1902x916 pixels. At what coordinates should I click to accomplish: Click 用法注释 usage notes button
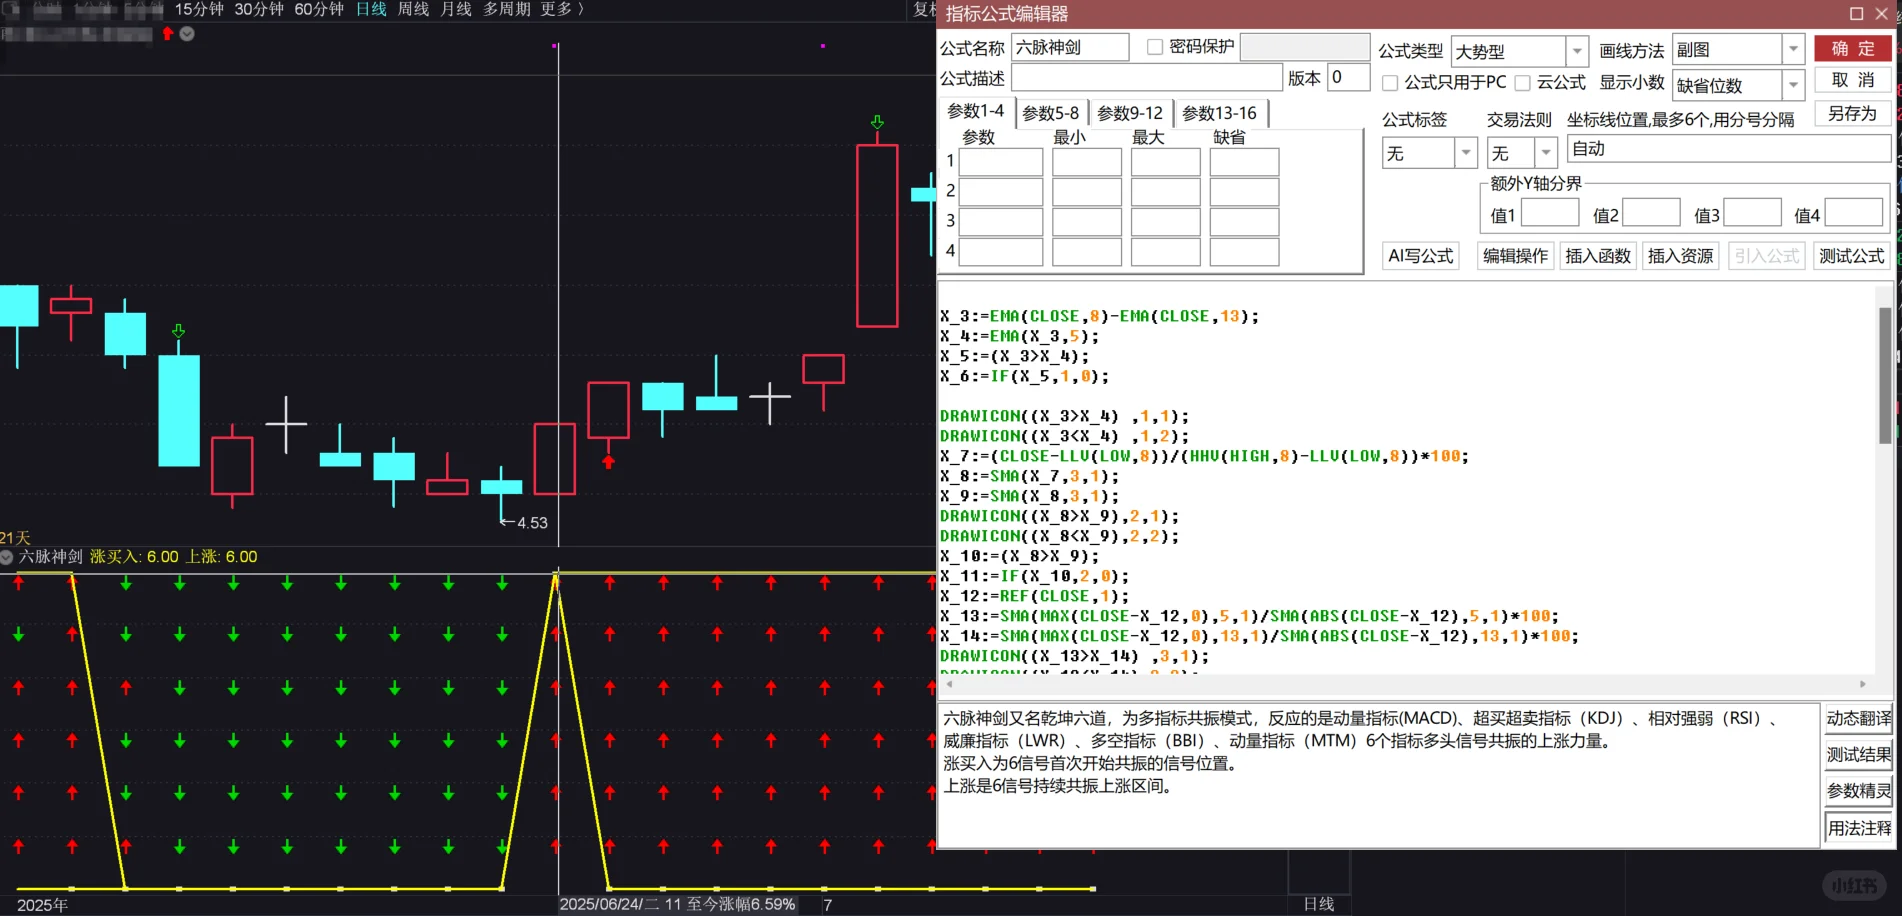coord(1859,828)
